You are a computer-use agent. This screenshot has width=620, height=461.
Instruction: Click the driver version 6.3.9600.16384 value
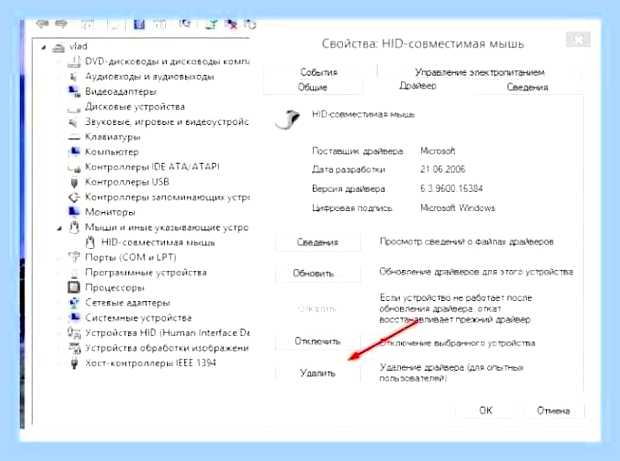(x=452, y=189)
